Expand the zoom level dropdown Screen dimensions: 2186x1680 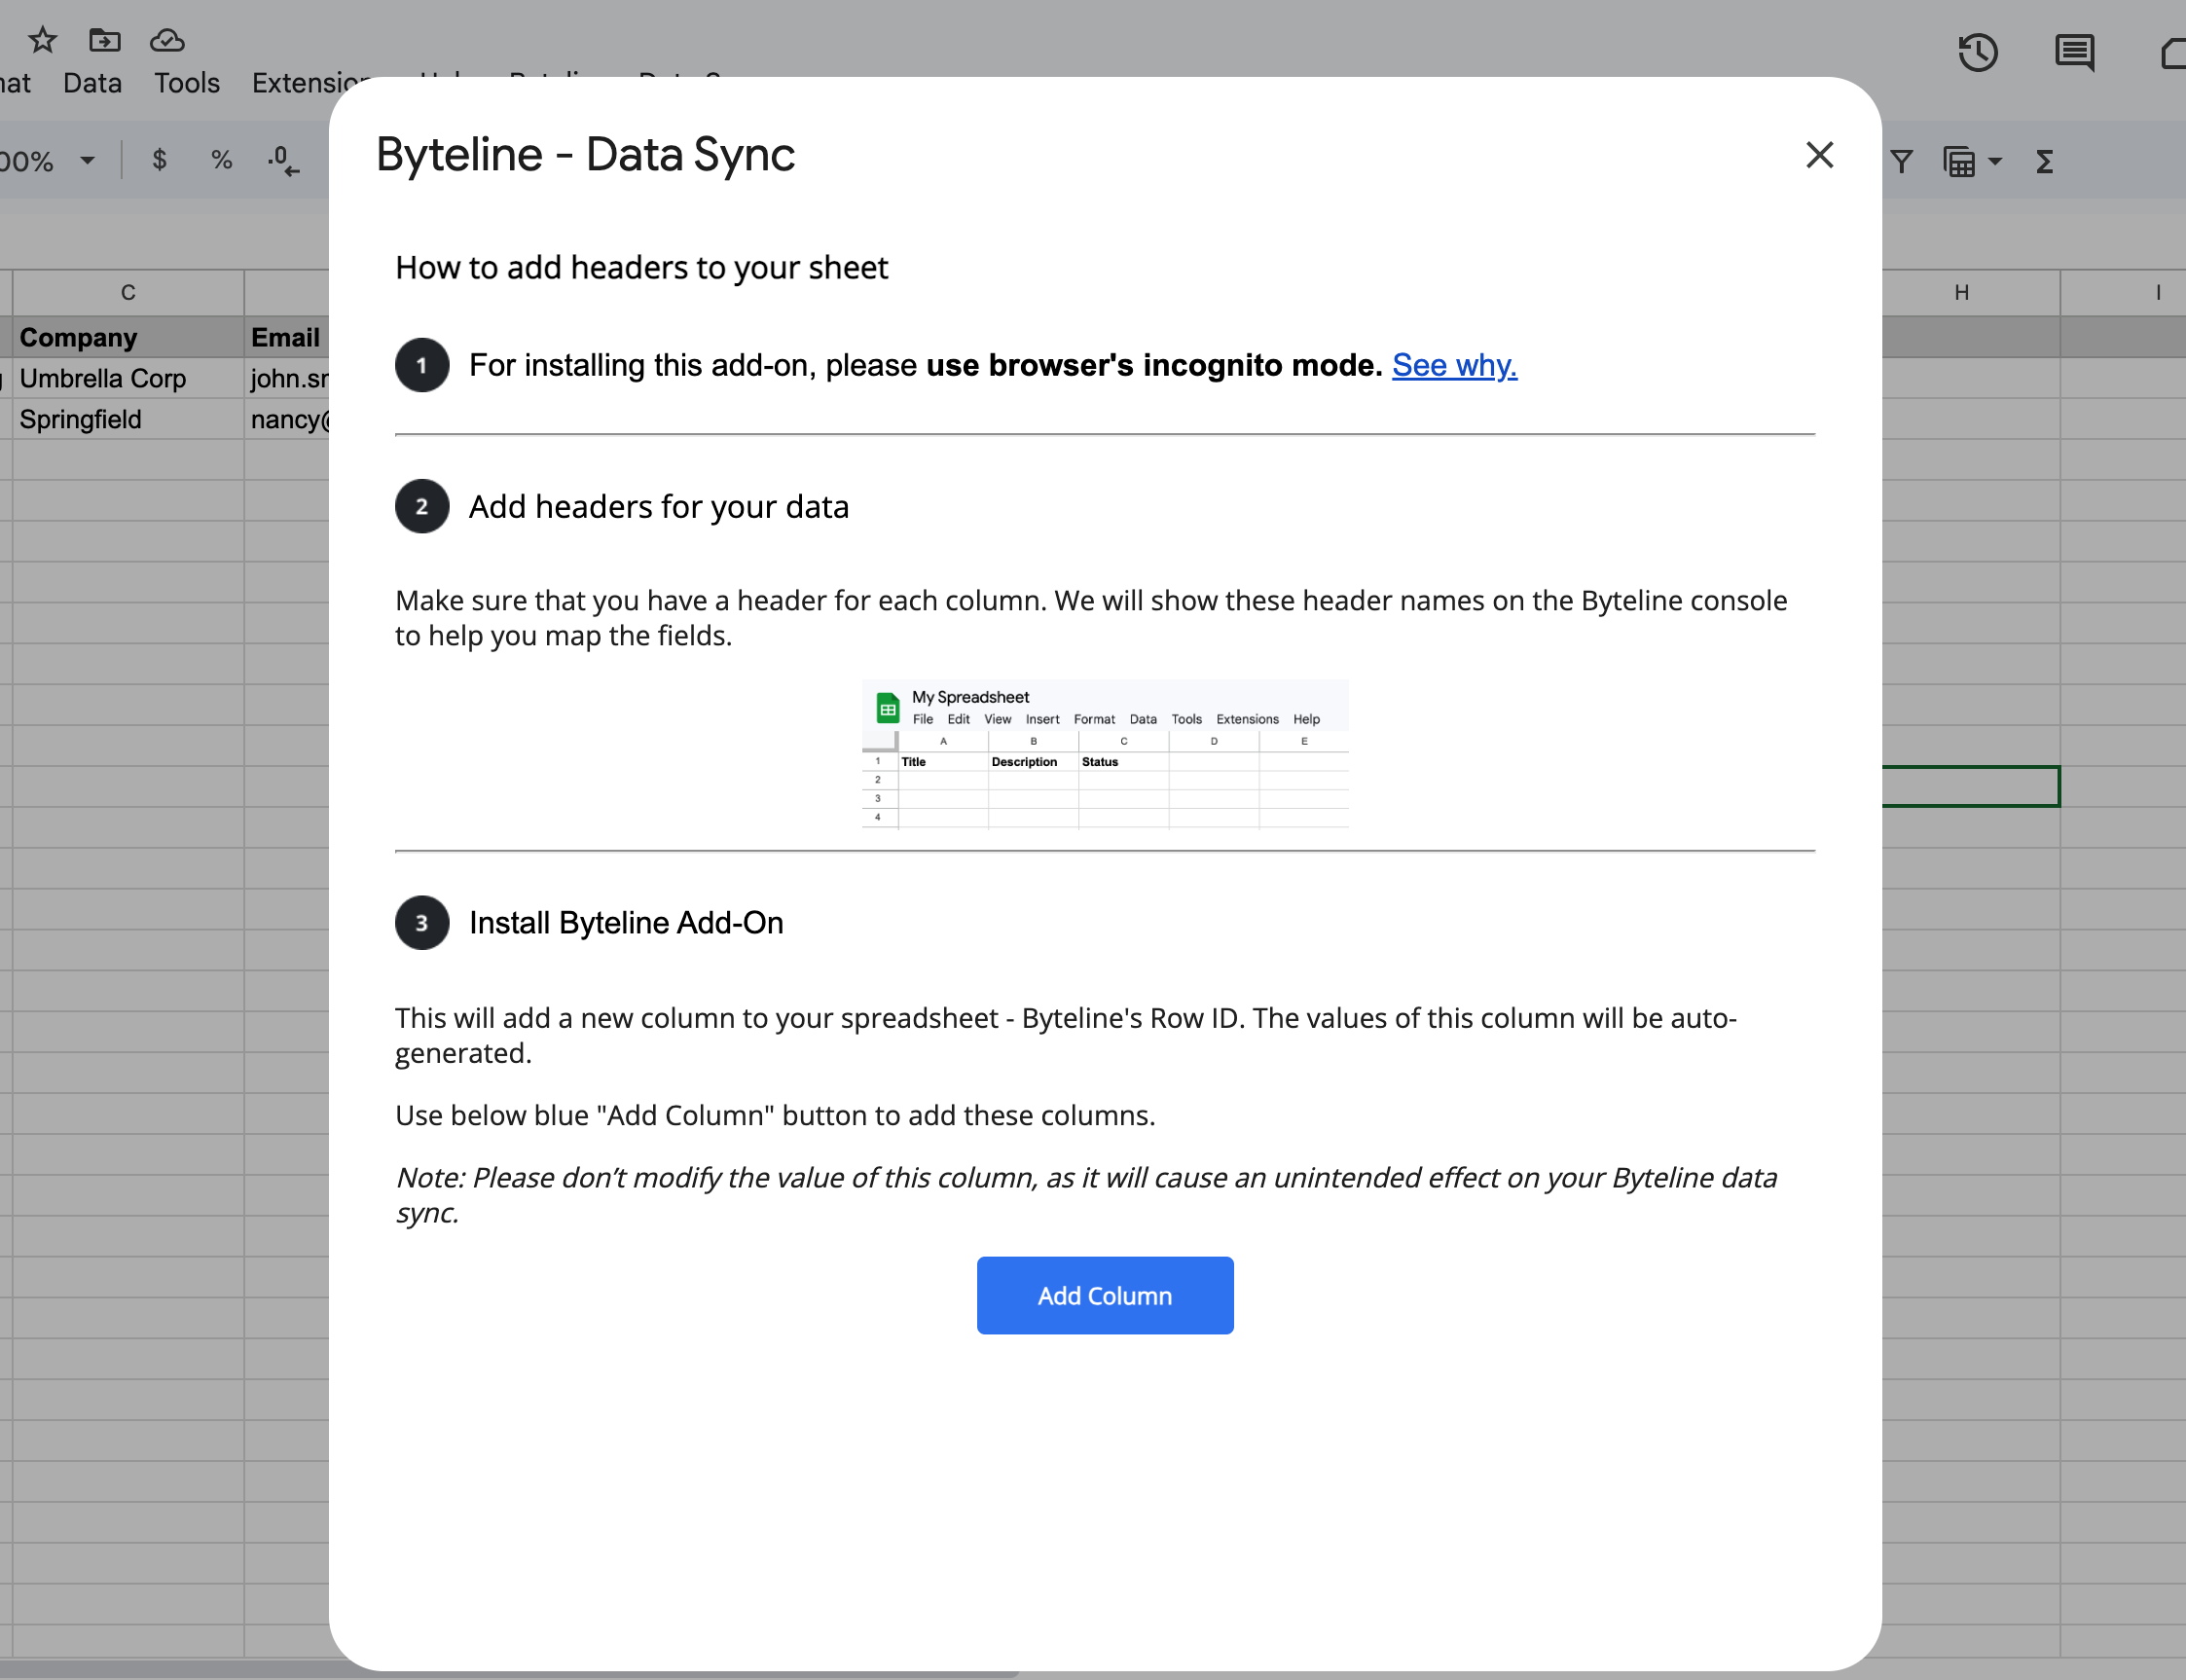(x=88, y=160)
